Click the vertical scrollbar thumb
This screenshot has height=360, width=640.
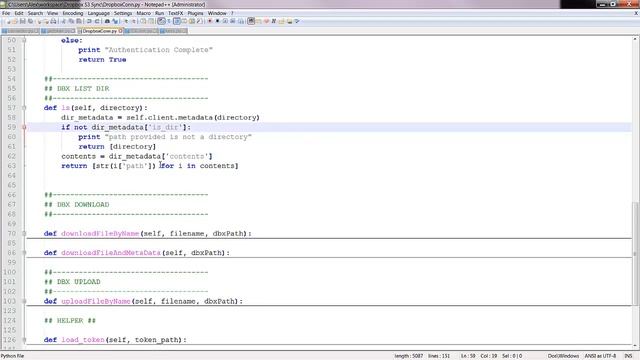[635, 253]
